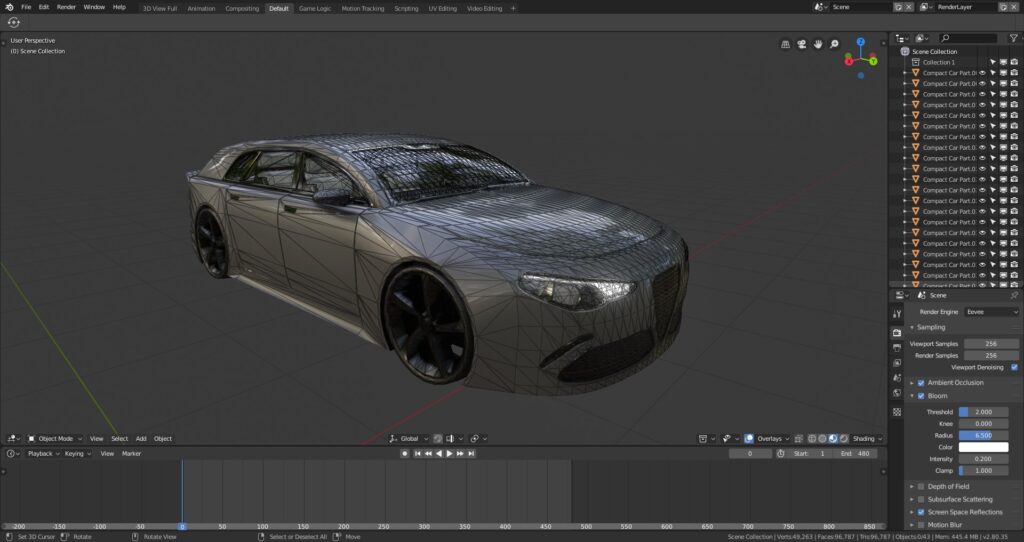
Task: Open the Bloom Color swatch
Action: pos(983,447)
